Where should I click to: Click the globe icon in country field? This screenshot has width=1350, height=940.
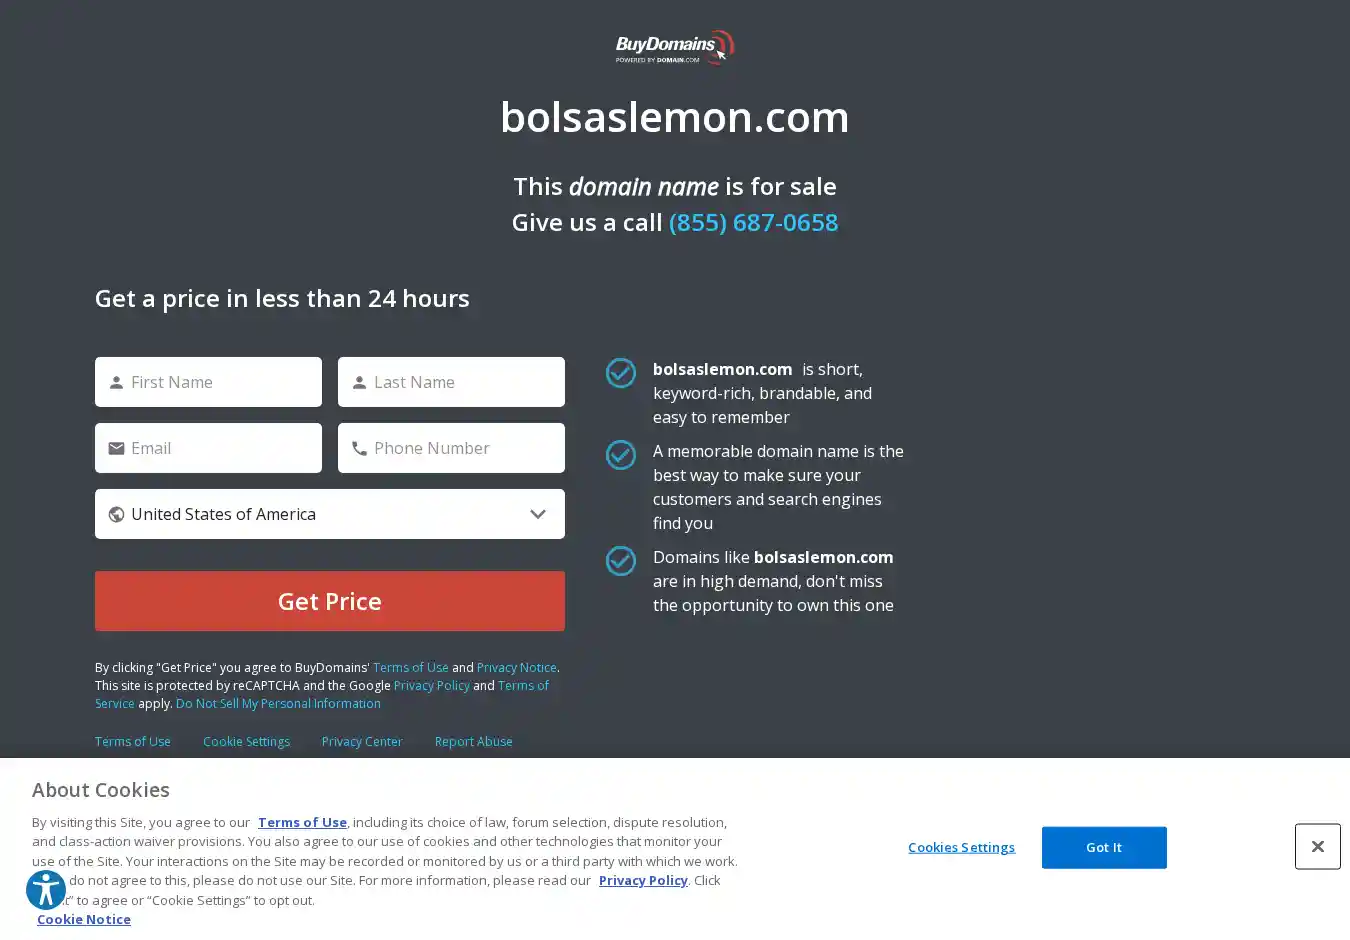tap(116, 514)
